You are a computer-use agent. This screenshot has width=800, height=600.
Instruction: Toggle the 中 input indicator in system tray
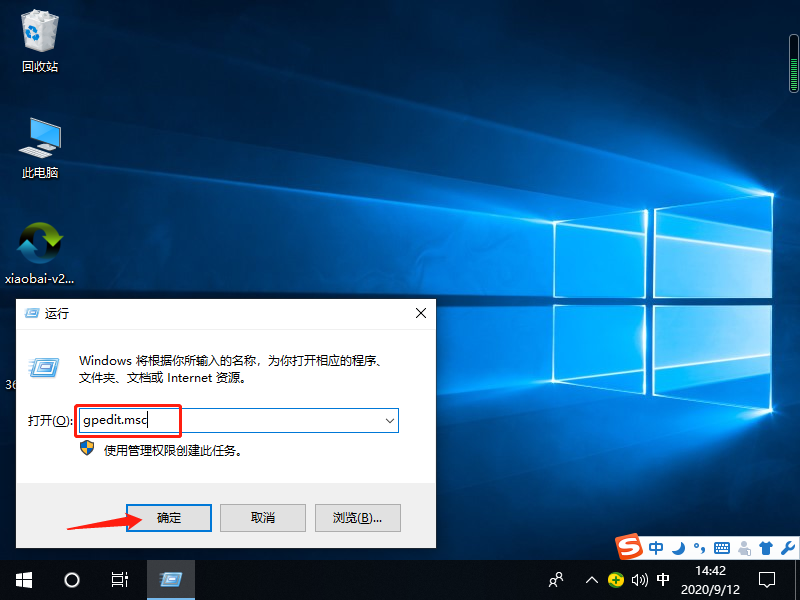[664, 580]
